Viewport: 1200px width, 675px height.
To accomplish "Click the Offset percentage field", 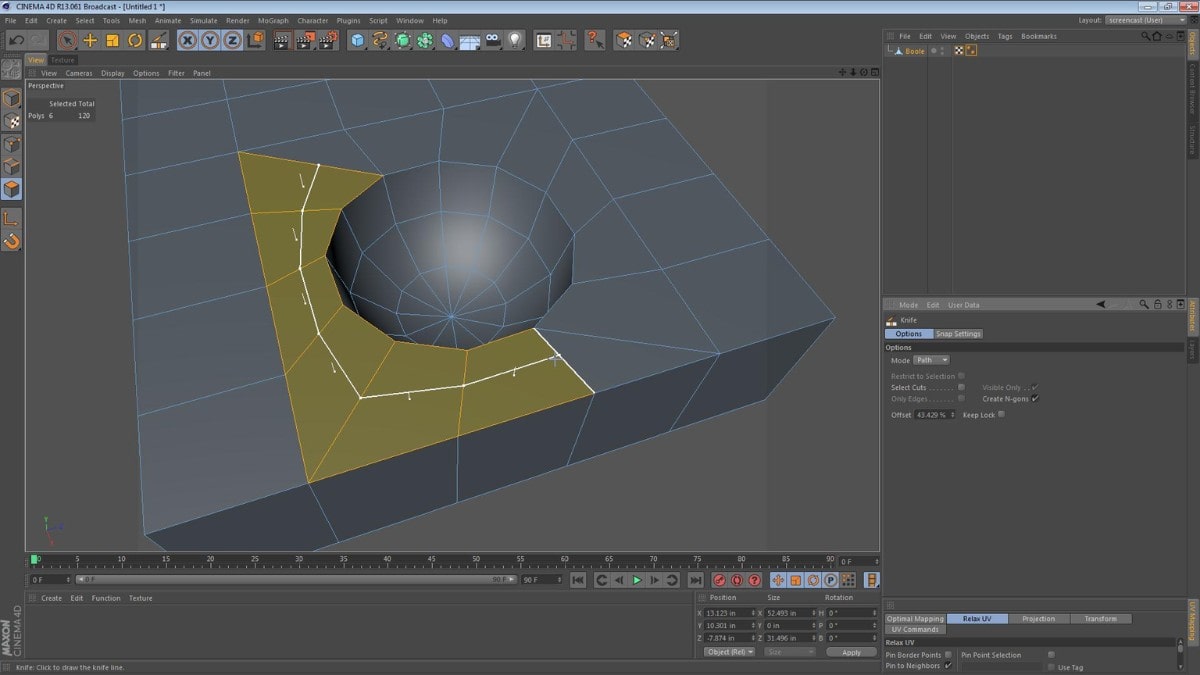I will pos(935,414).
